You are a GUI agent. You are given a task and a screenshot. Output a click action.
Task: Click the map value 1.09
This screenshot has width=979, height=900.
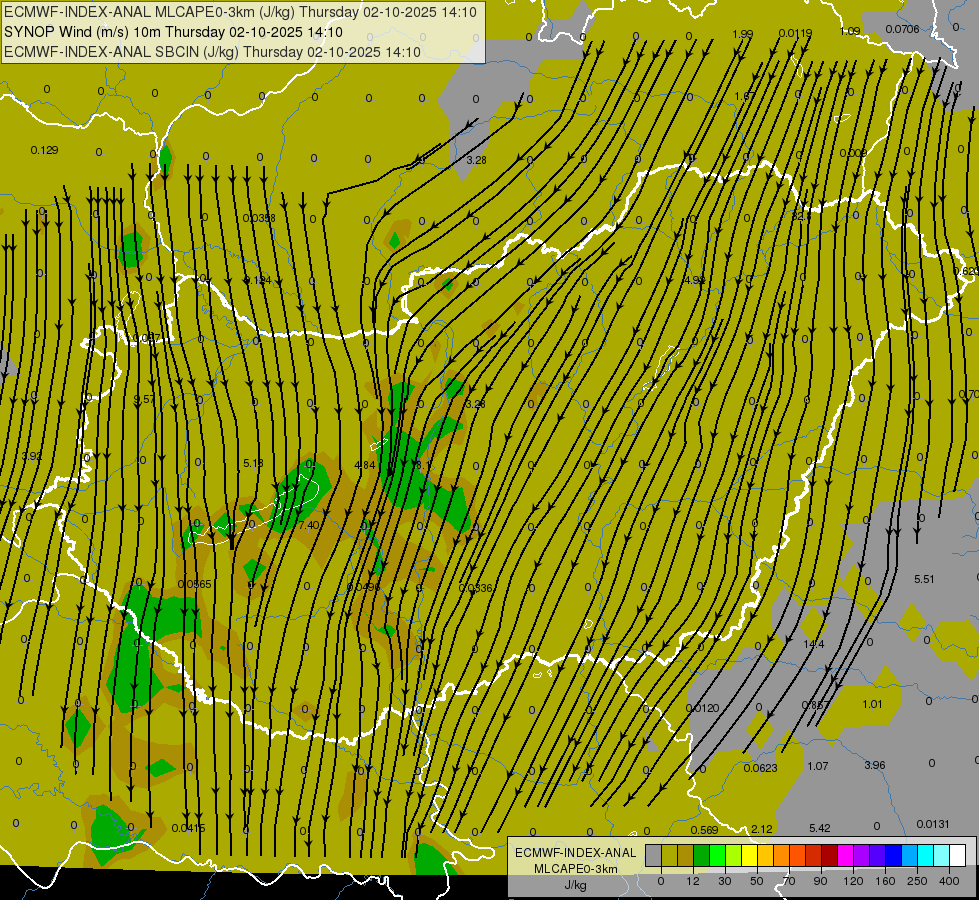pyautogui.click(x=850, y=31)
